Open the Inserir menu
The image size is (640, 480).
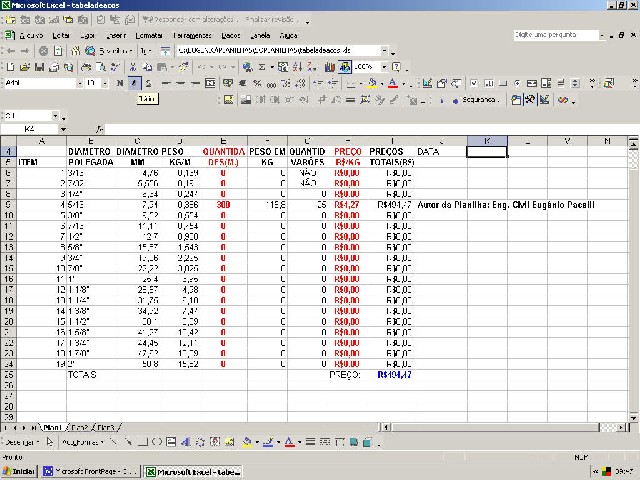pos(116,36)
